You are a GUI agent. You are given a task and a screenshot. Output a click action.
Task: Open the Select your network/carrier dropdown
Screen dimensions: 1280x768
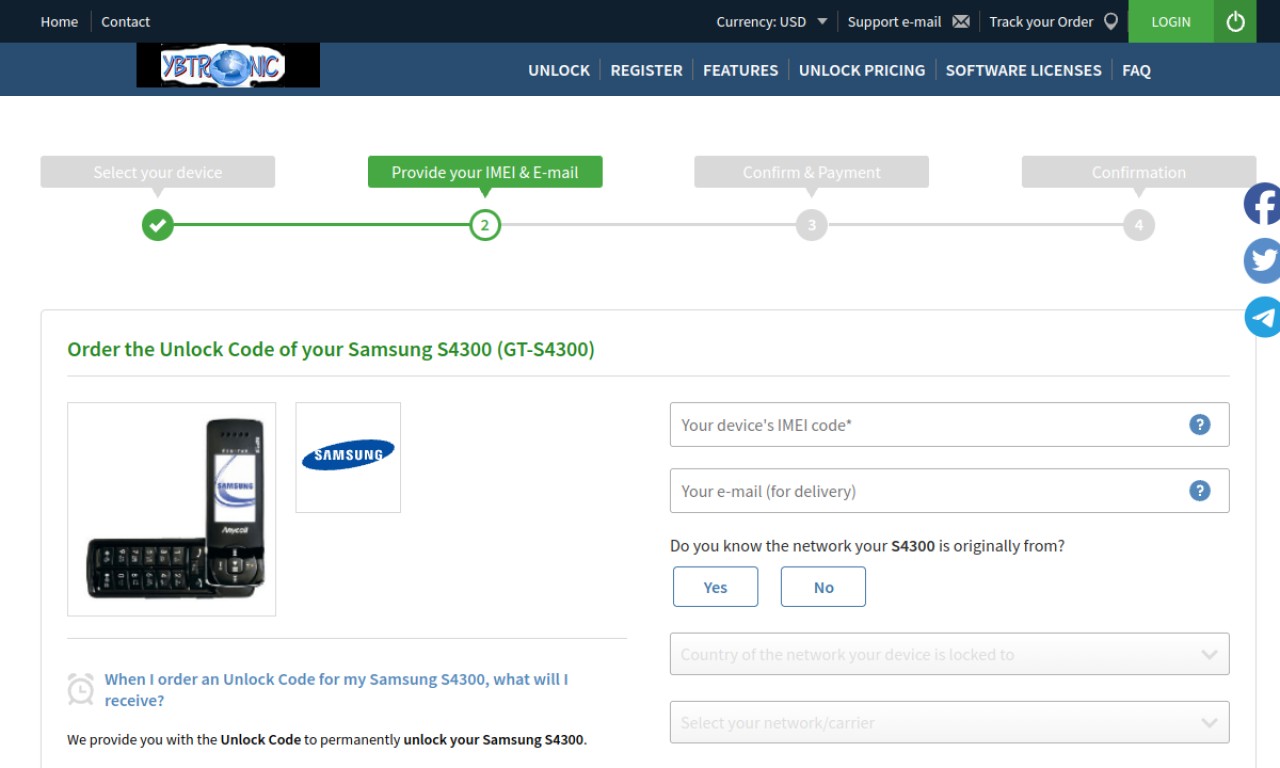(949, 722)
